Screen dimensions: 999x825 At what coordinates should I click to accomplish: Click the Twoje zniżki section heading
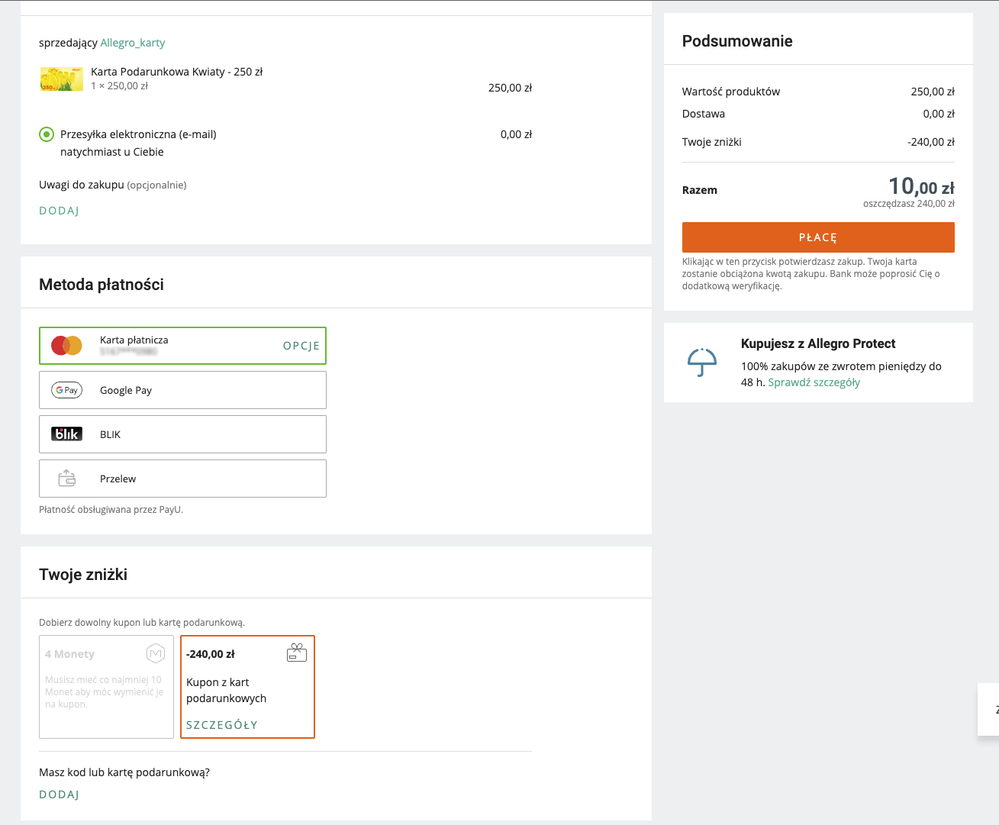click(x=83, y=575)
